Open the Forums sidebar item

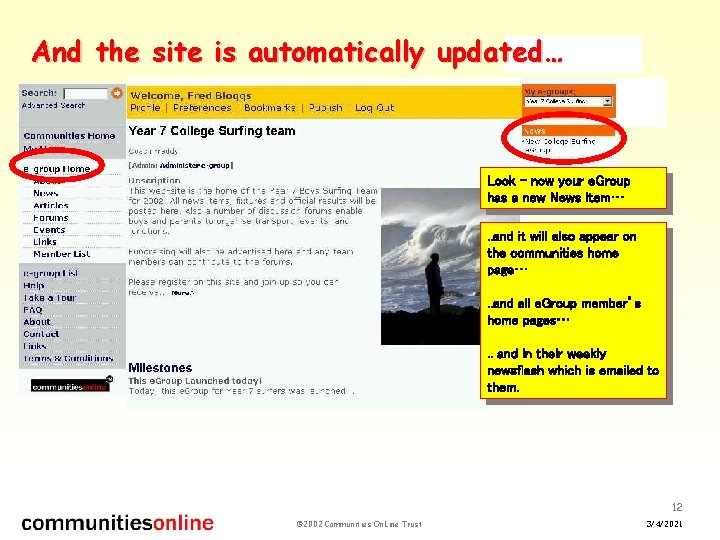pyautogui.click(x=51, y=218)
